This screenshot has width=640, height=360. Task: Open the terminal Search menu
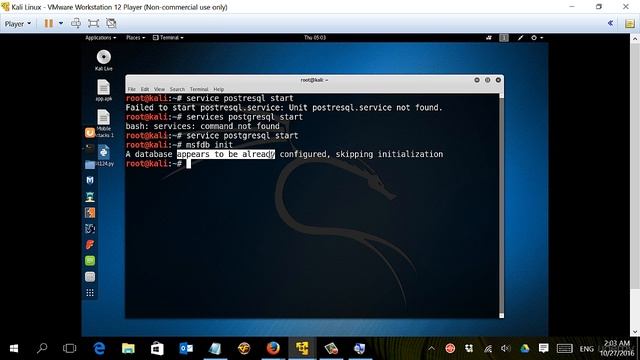(x=177, y=89)
